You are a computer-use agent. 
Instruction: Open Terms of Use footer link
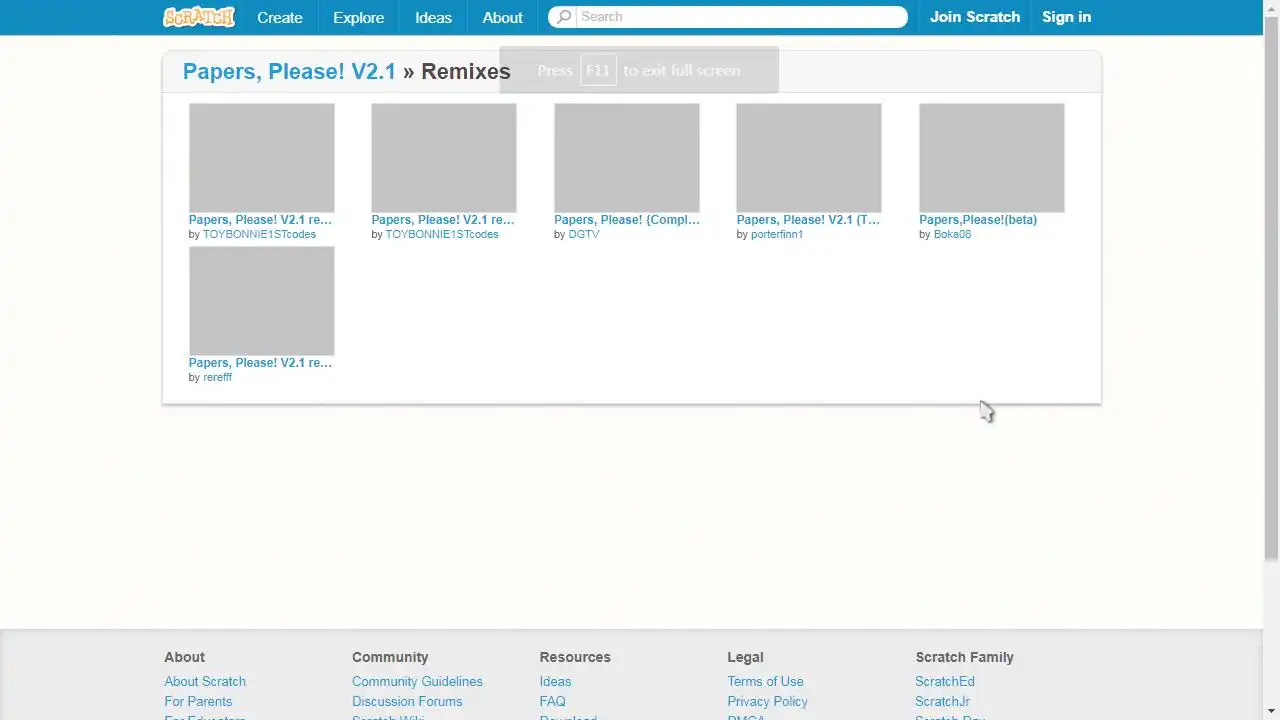(x=765, y=682)
